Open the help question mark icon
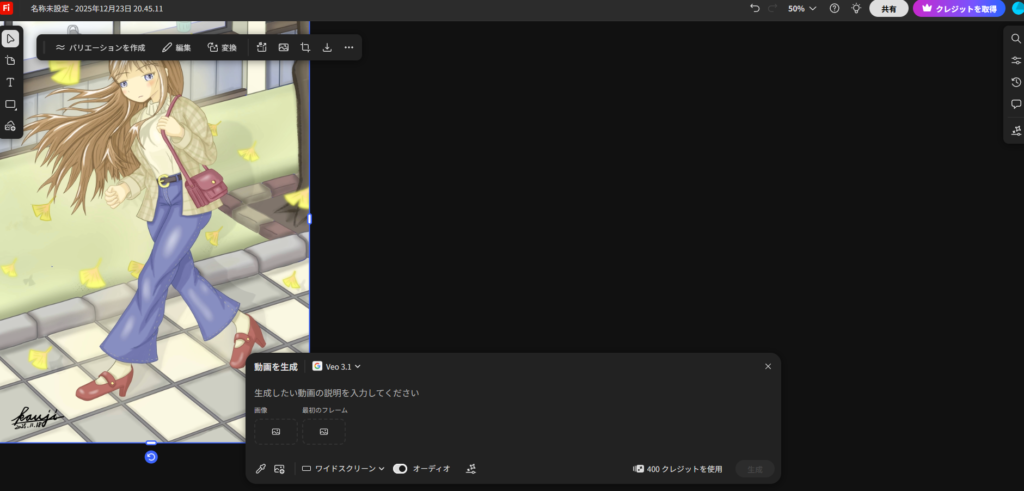1024x491 pixels. pyautogui.click(x=834, y=8)
